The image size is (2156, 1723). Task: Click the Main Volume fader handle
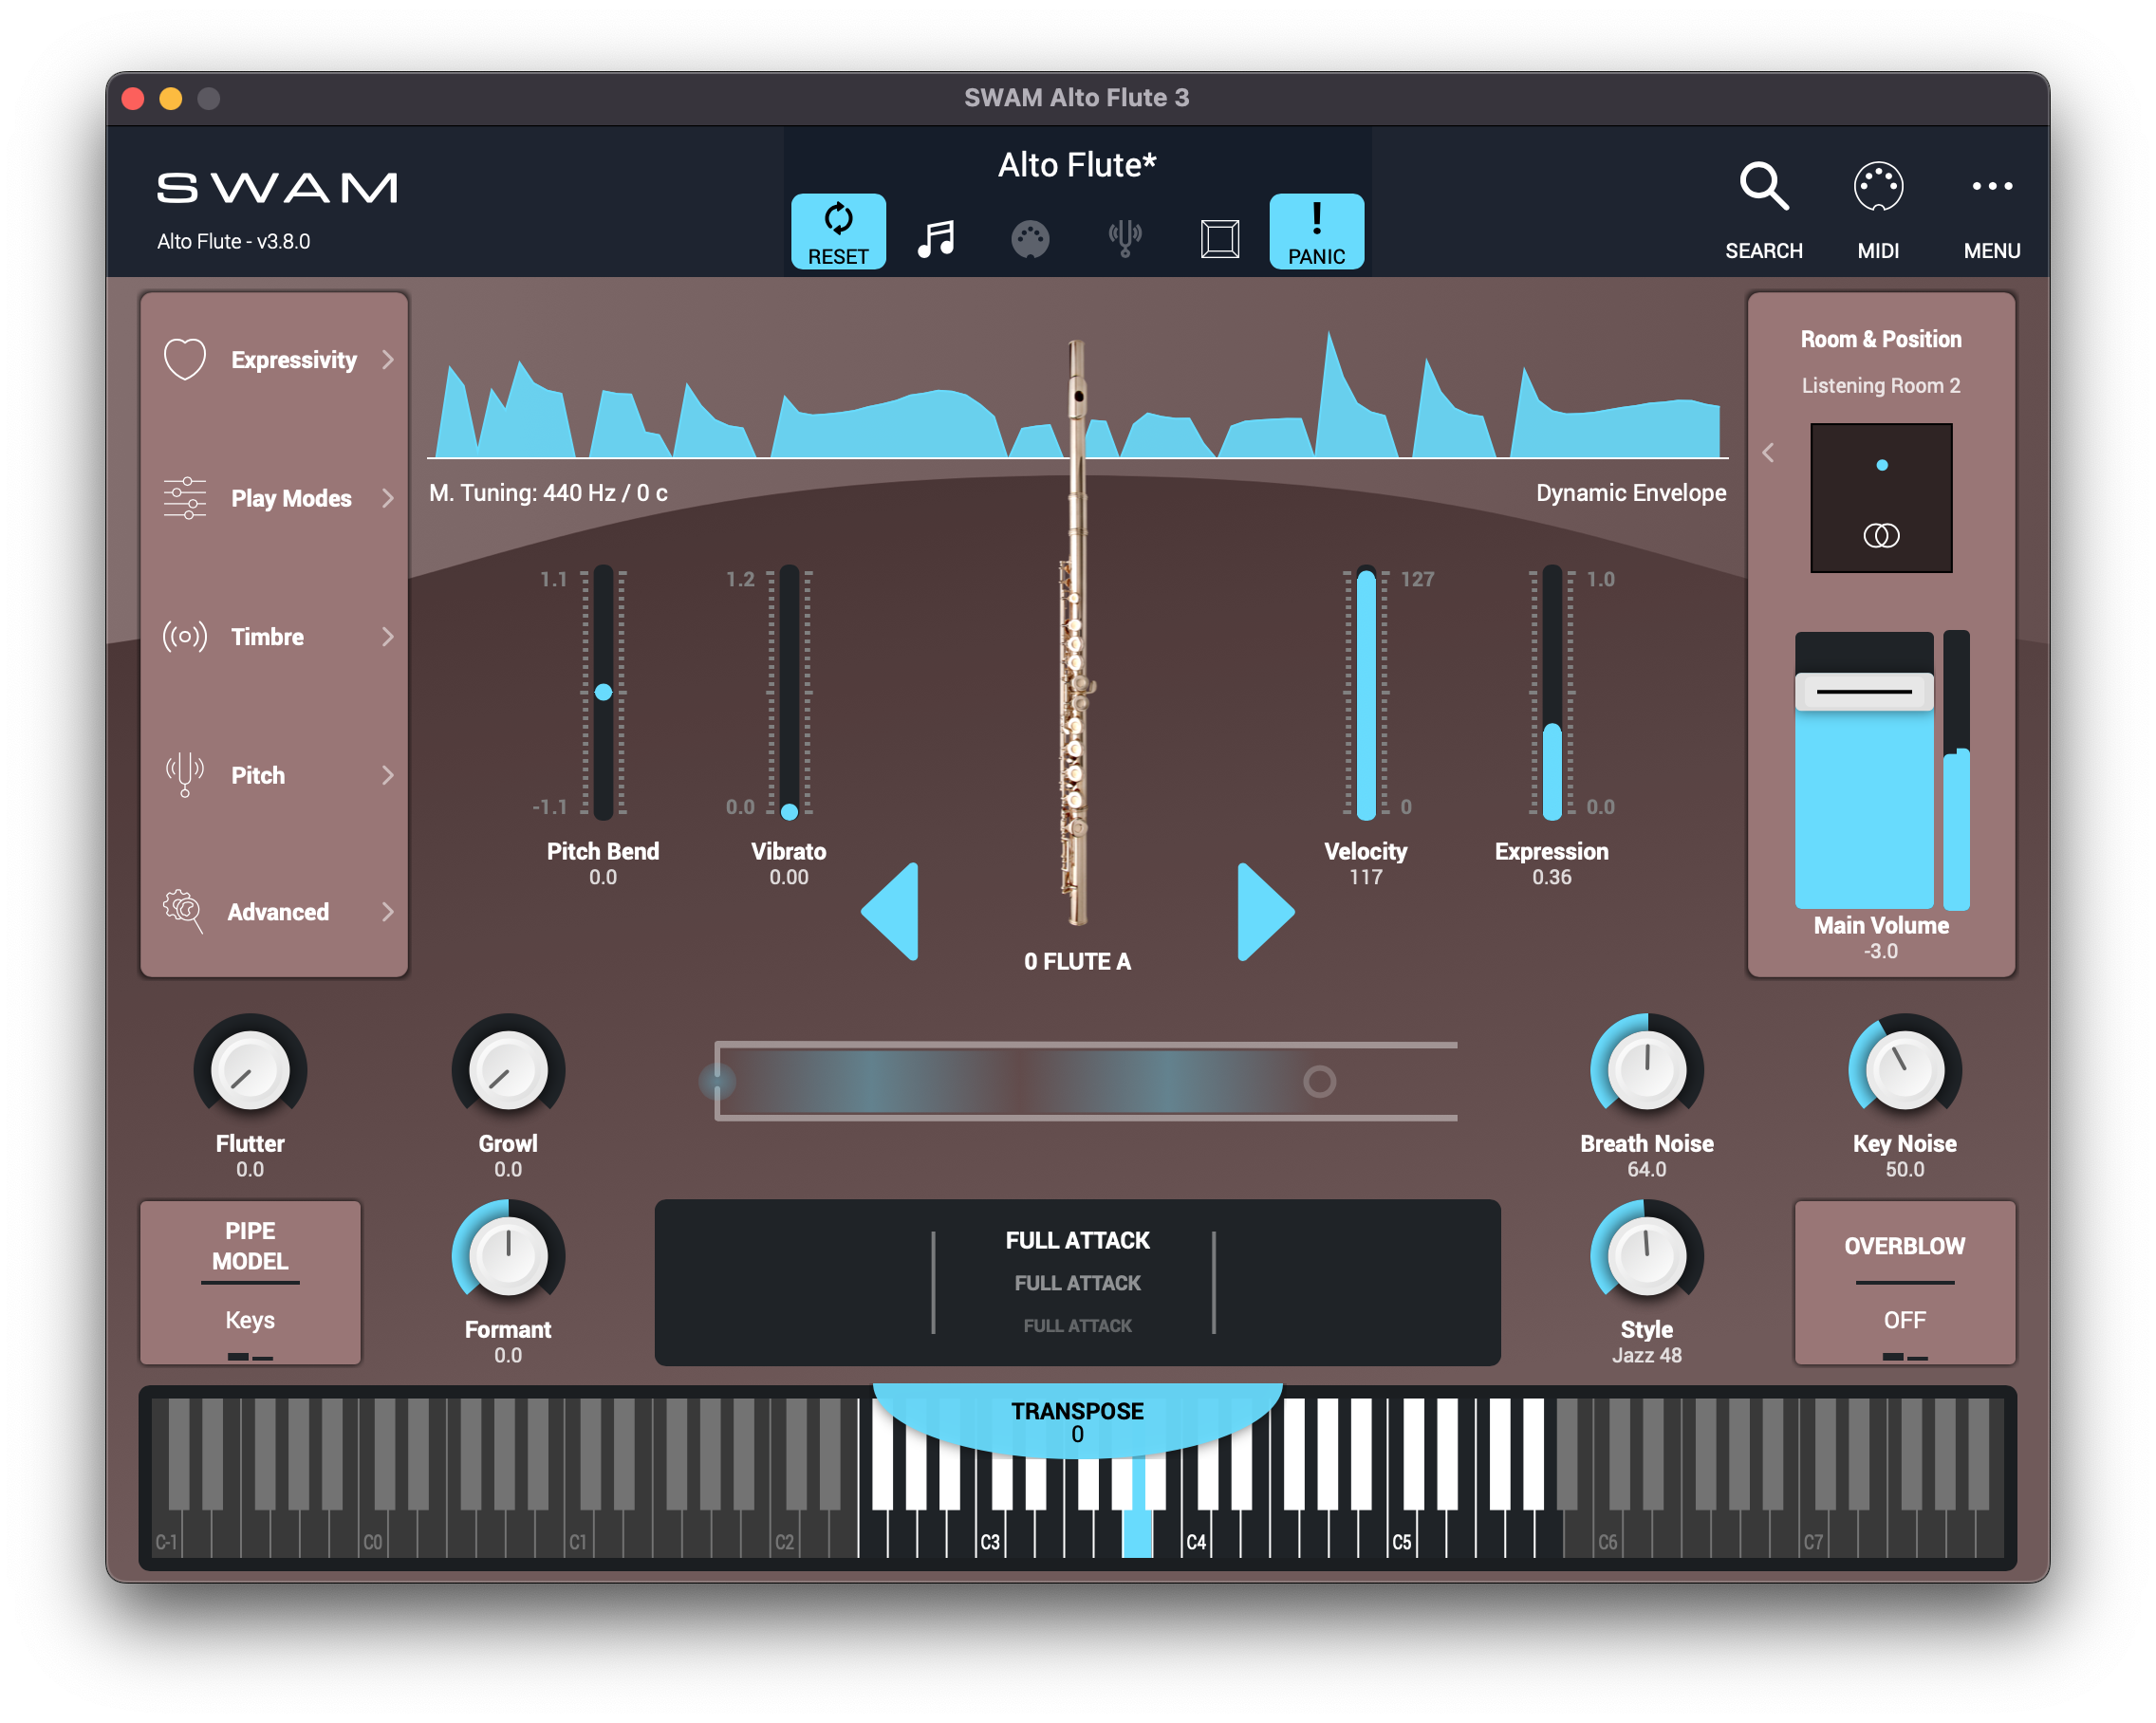click(x=1864, y=692)
